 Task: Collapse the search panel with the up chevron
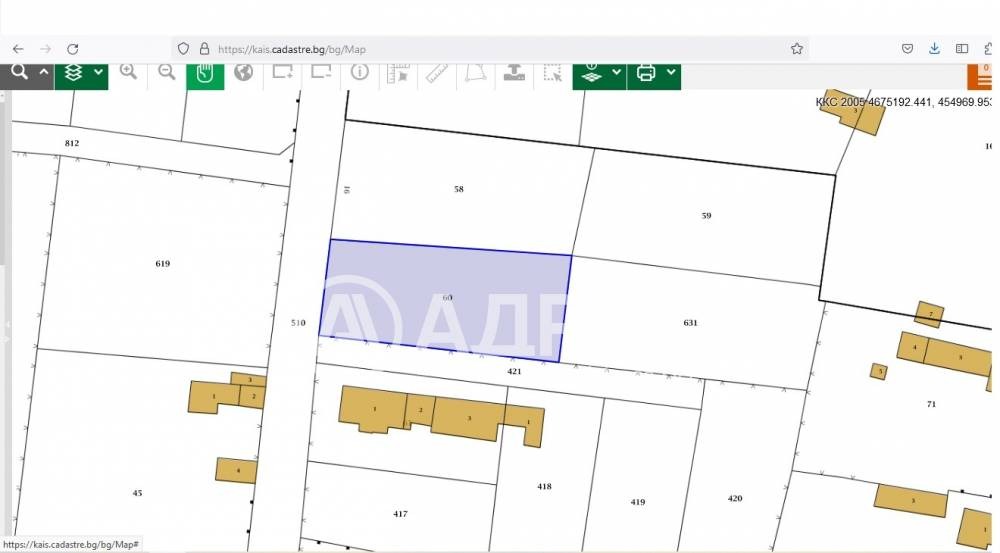click(44, 73)
